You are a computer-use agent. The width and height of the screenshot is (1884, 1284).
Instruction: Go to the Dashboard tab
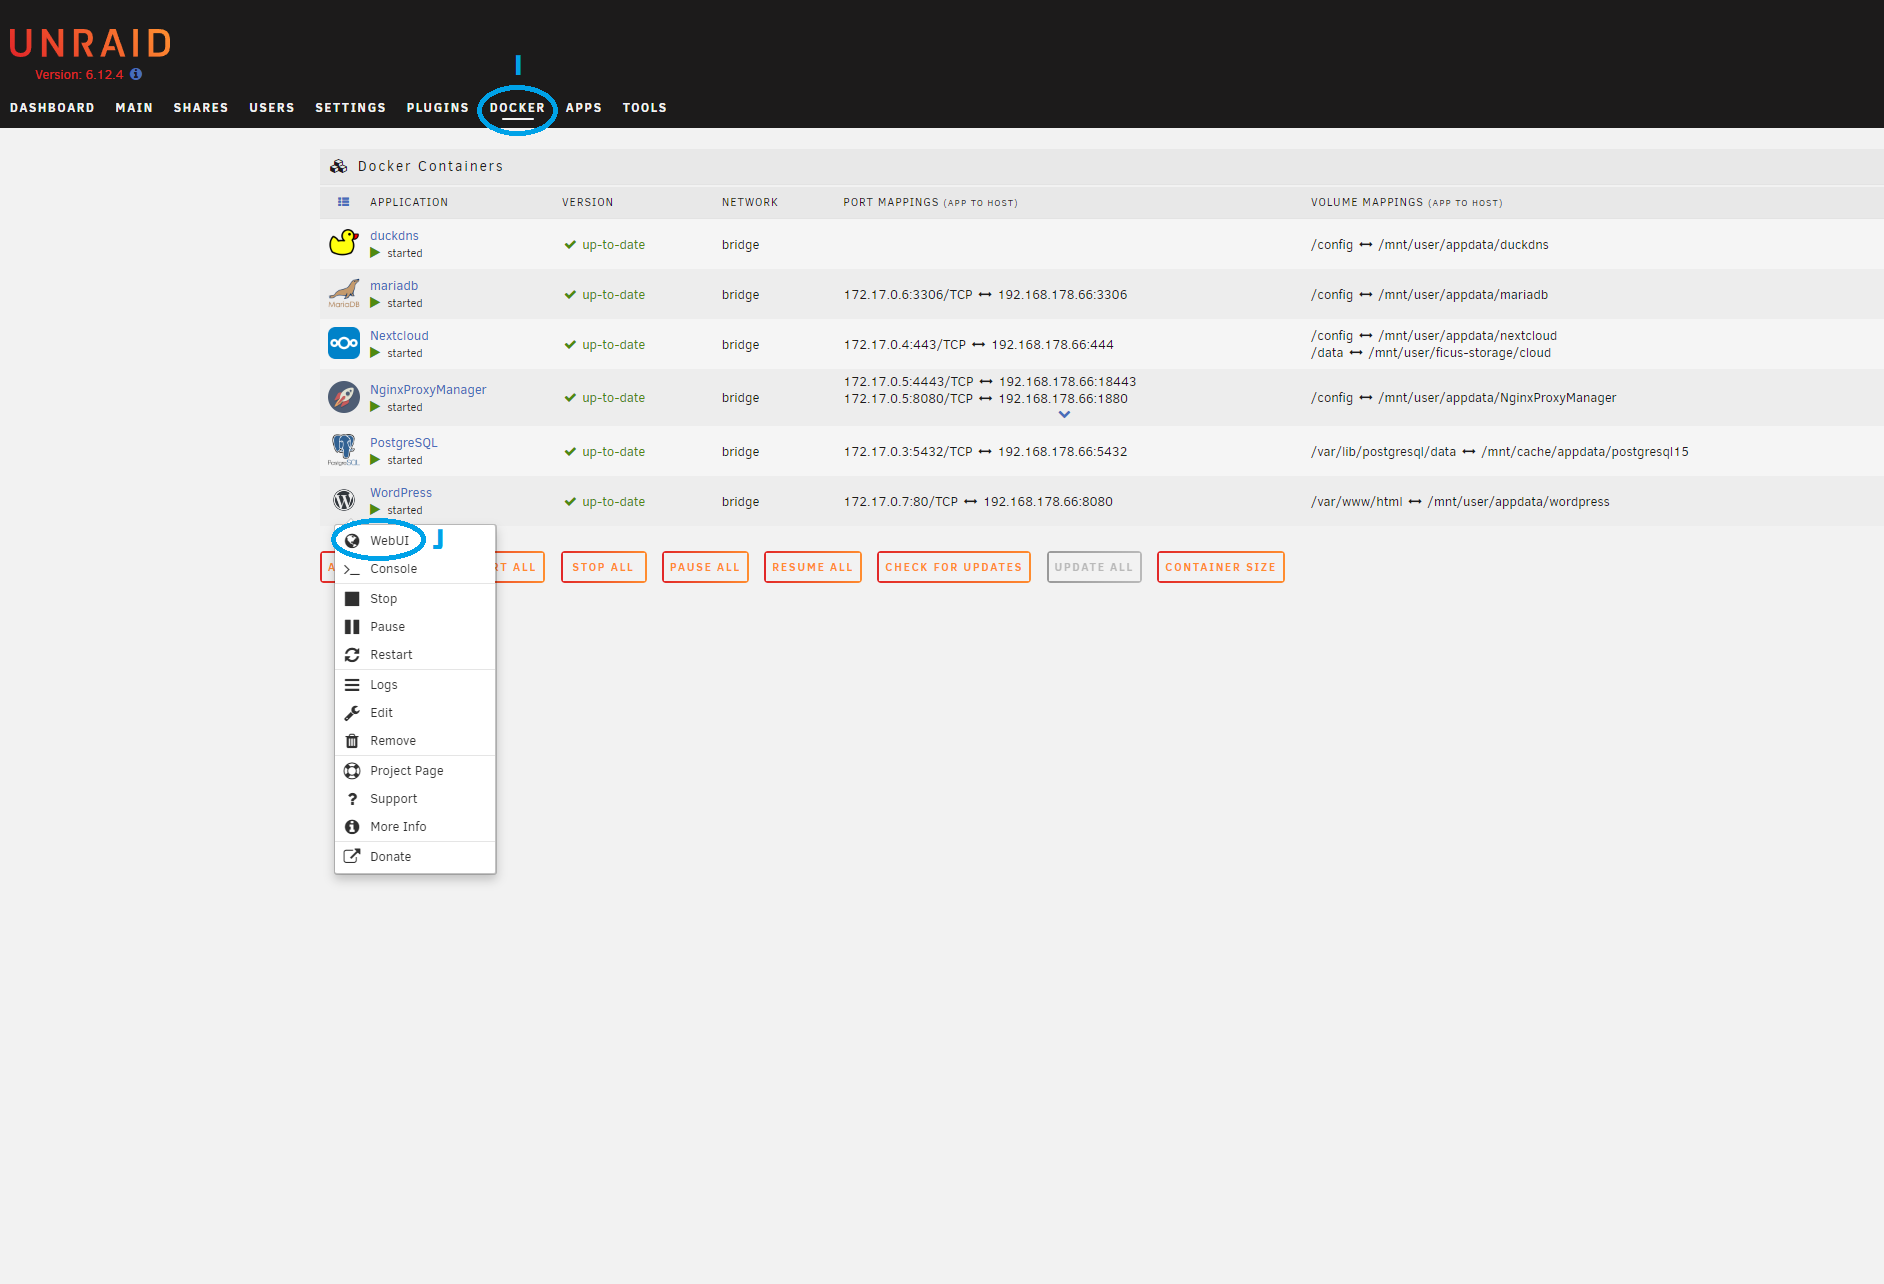tap(52, 108)
